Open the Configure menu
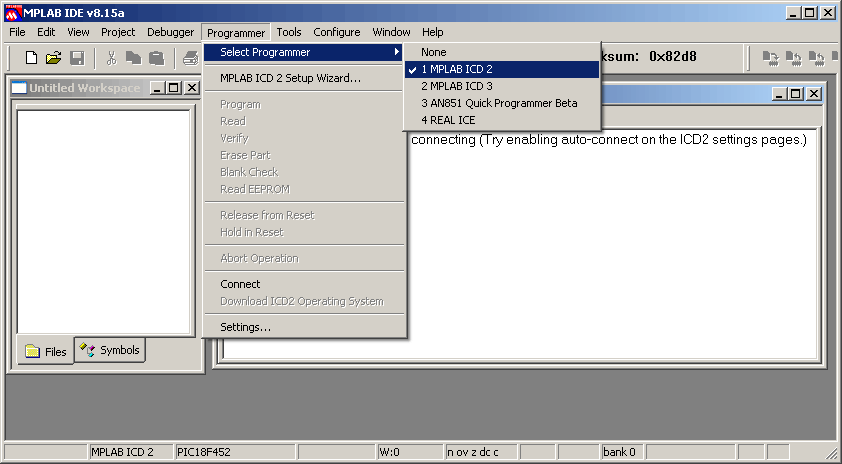 (337, 32)
